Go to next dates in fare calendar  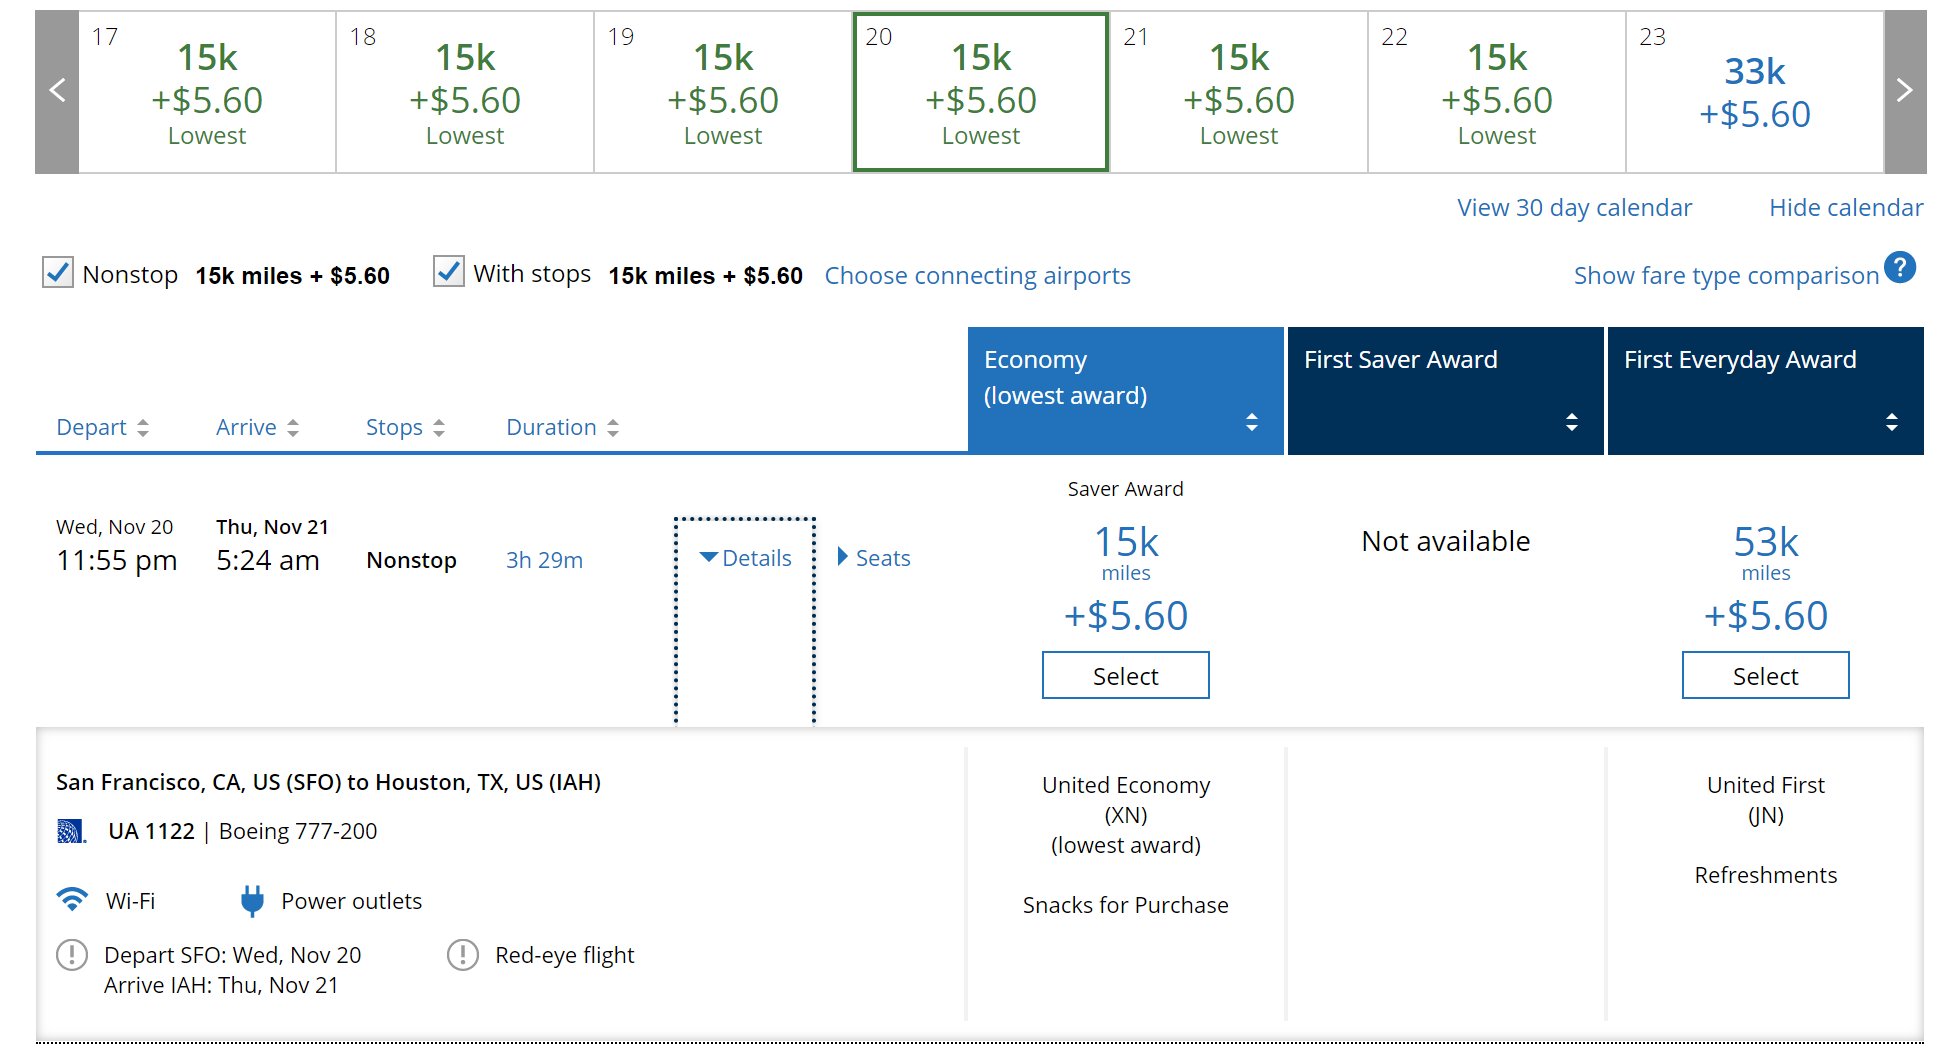coord(1905,91)
